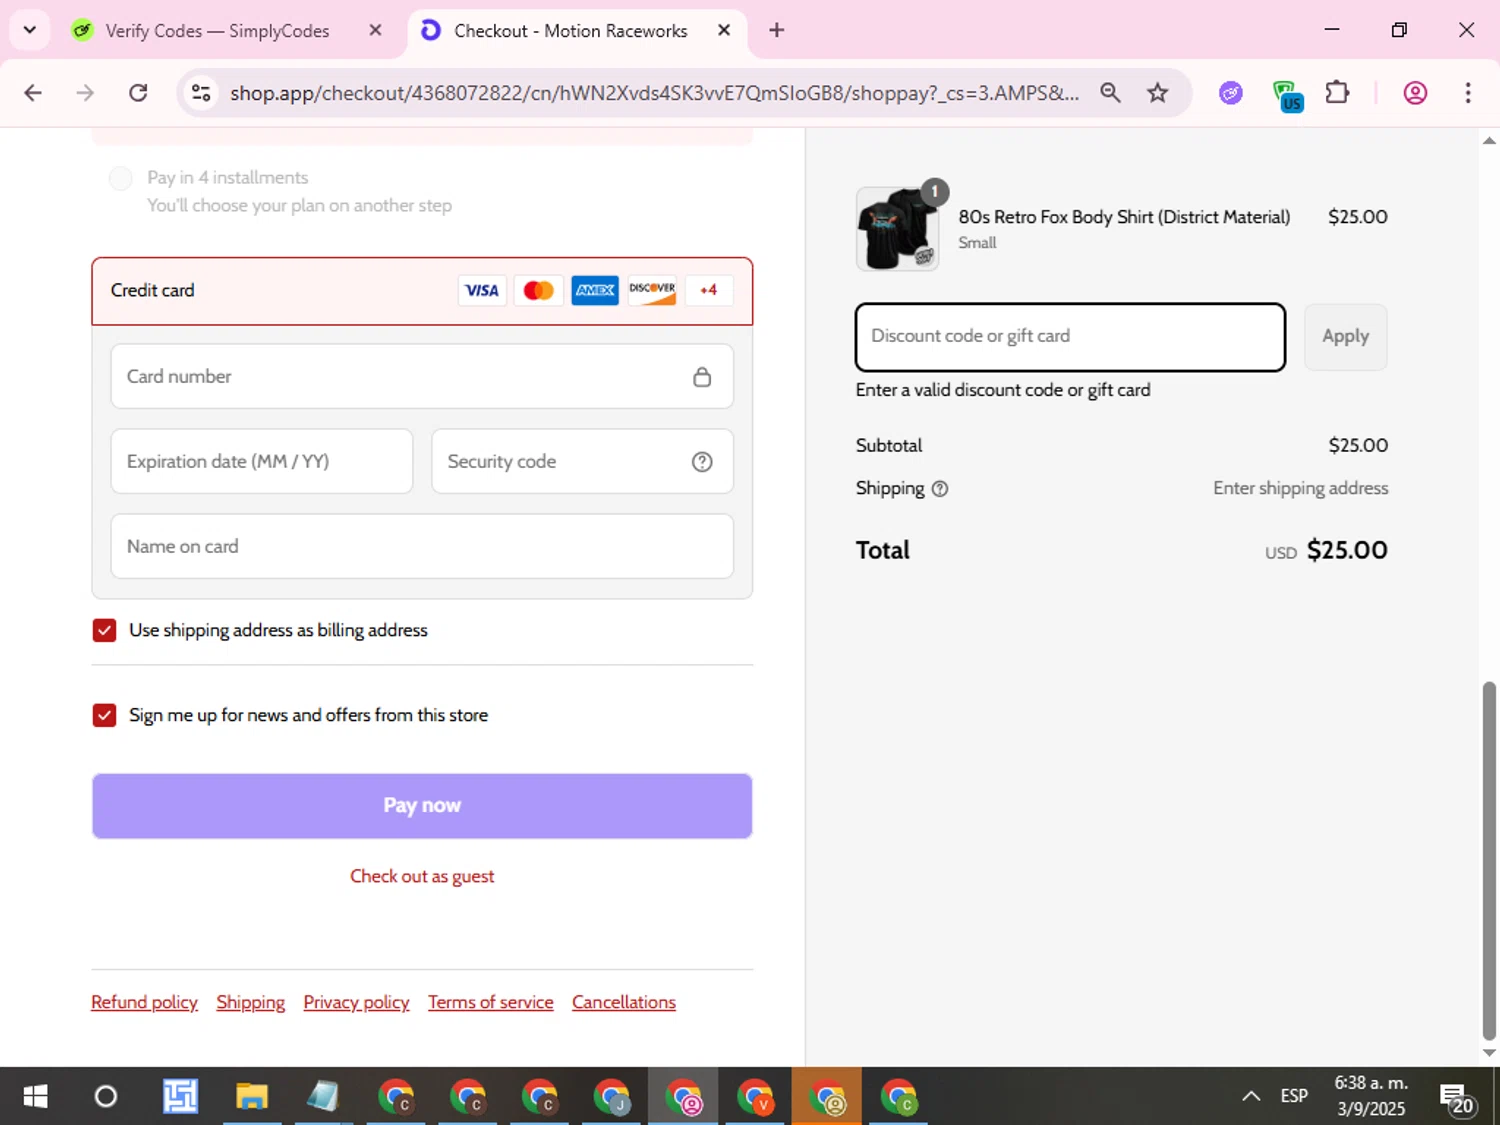Open the notepad app in the taskbar
The width and height of the screenshot is (1500, 1125).
(x=322, y=1097)
